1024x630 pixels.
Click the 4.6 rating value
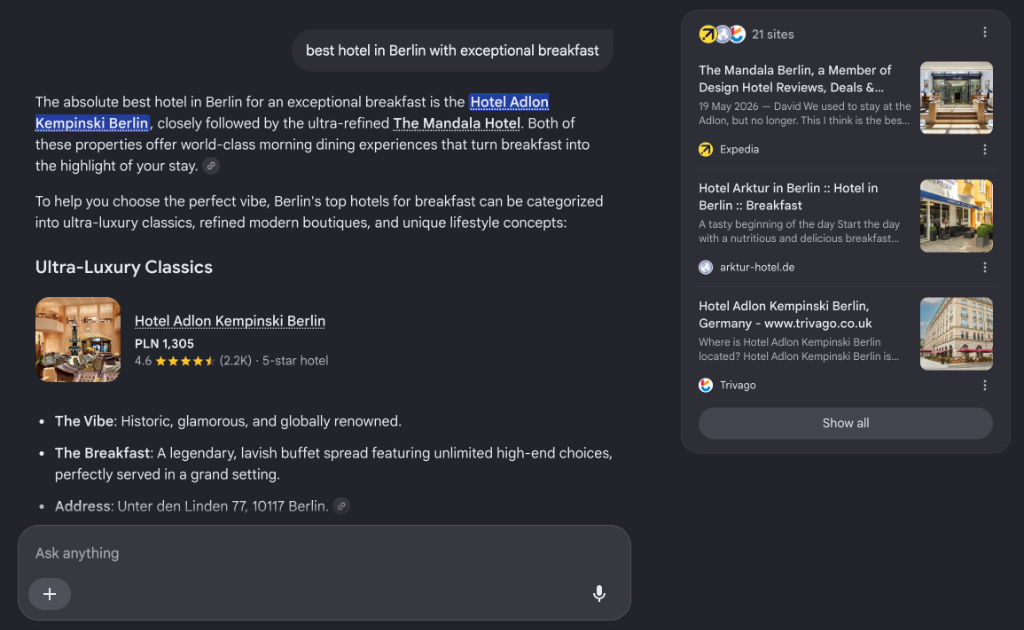(x=143, y=361)
